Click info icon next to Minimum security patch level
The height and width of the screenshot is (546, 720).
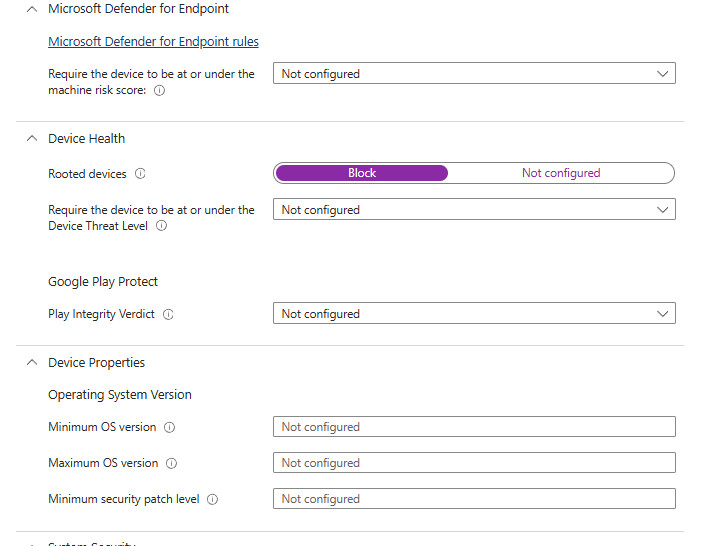(x=212, y=499)
